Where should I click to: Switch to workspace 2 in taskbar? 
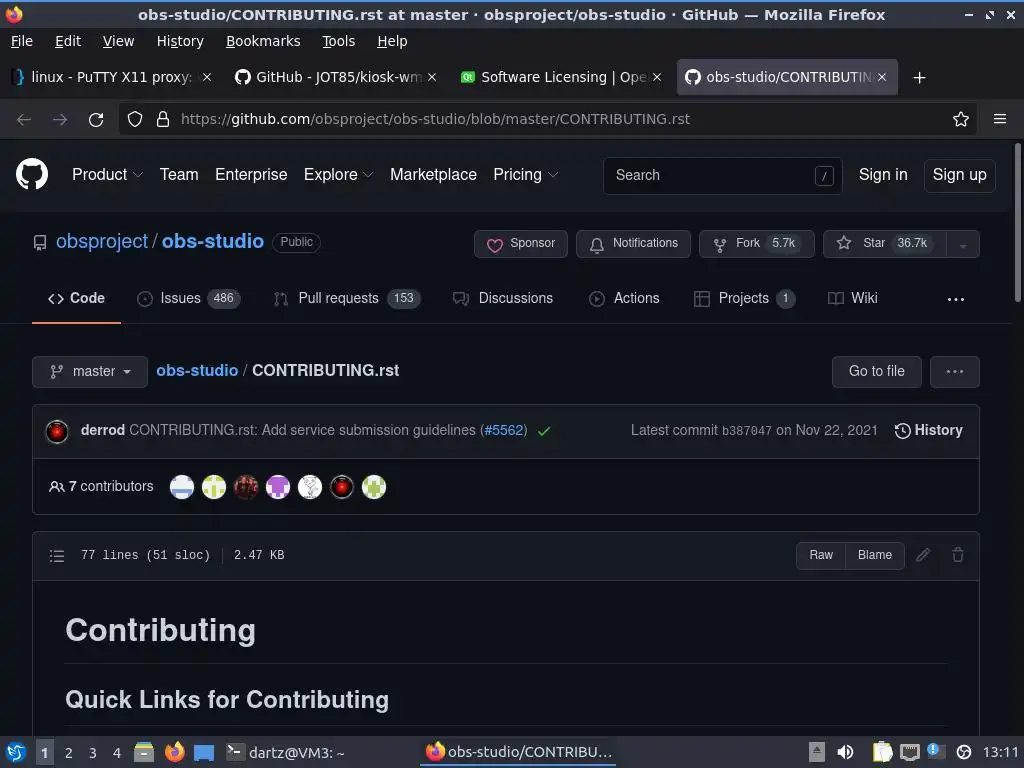(69, 753)
